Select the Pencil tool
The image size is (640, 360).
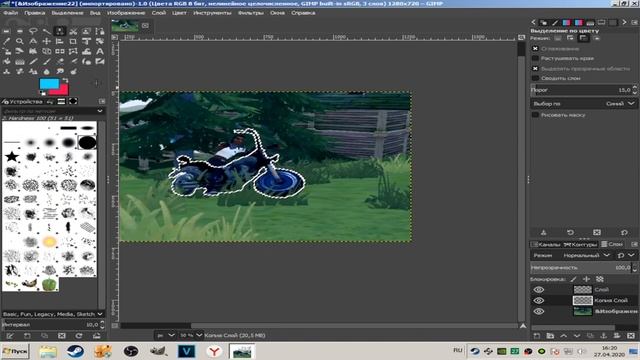tap(33, 62)
